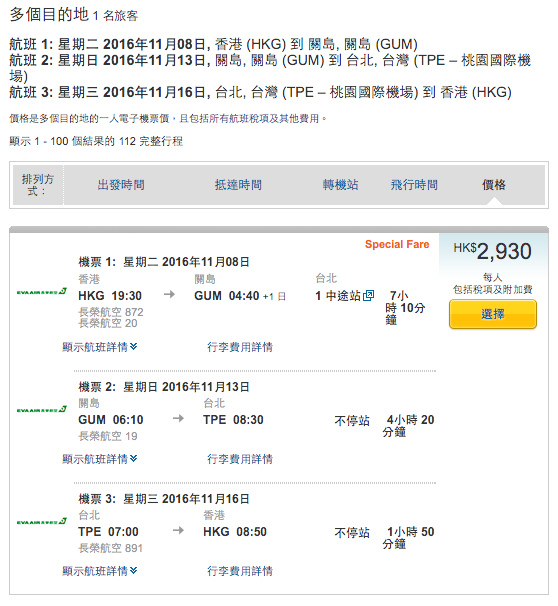Expand 顯示航班詳情 for ticket 2
The height and width of the screenshot is (606, 558).
(100, 459)
